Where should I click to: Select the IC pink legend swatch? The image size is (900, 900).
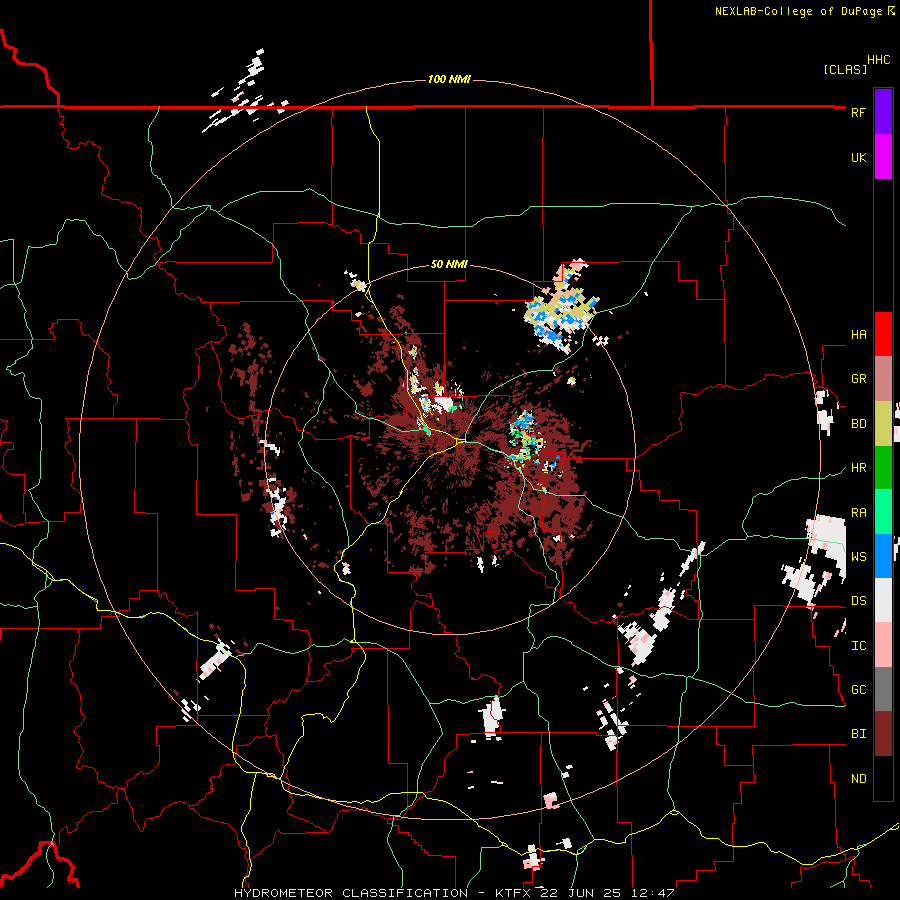883,645
